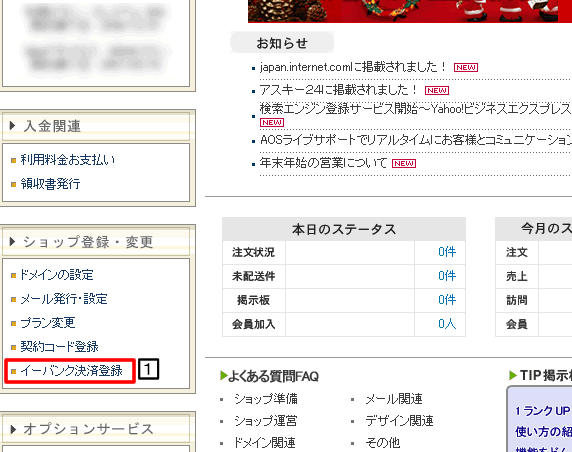The image size is (572, 452).
Task: Click the Christmas banner image
Action: 410,11
